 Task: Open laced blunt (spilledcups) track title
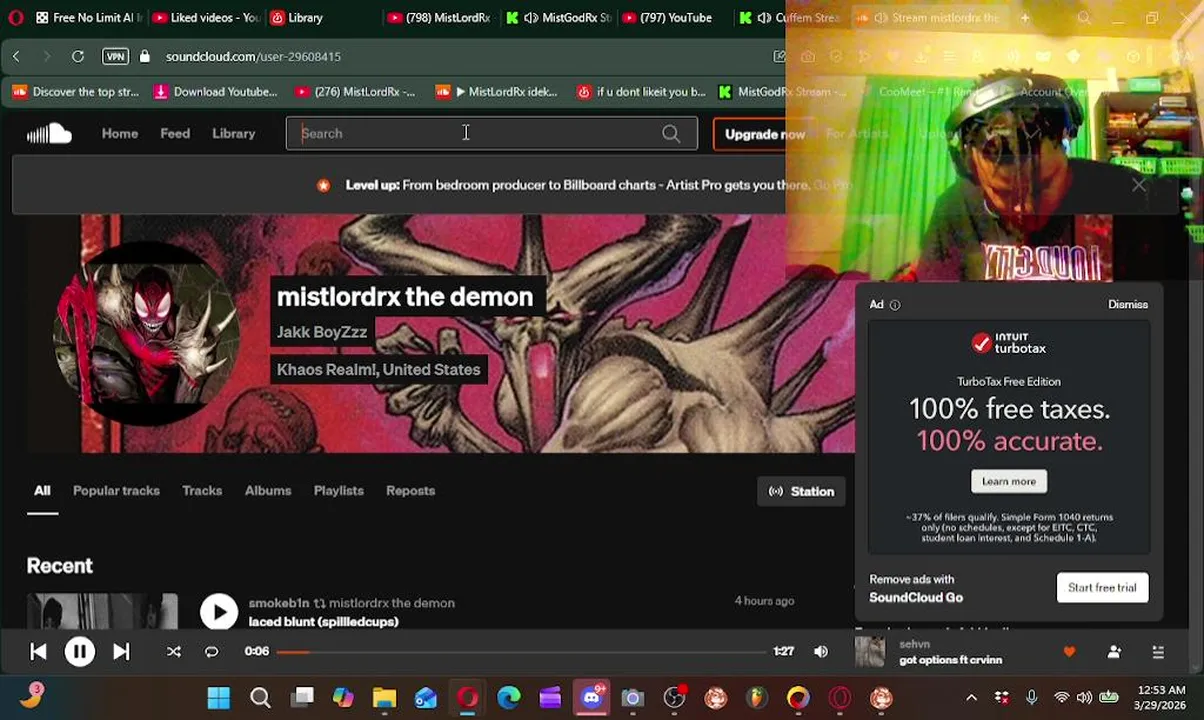323,622
